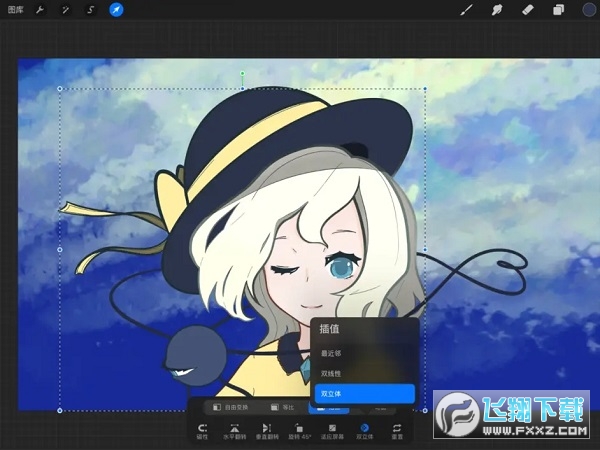This screenshot has width=600, height=450.
Task: Click 垂直翻转 flip vertical
Action: click(267, 432)
